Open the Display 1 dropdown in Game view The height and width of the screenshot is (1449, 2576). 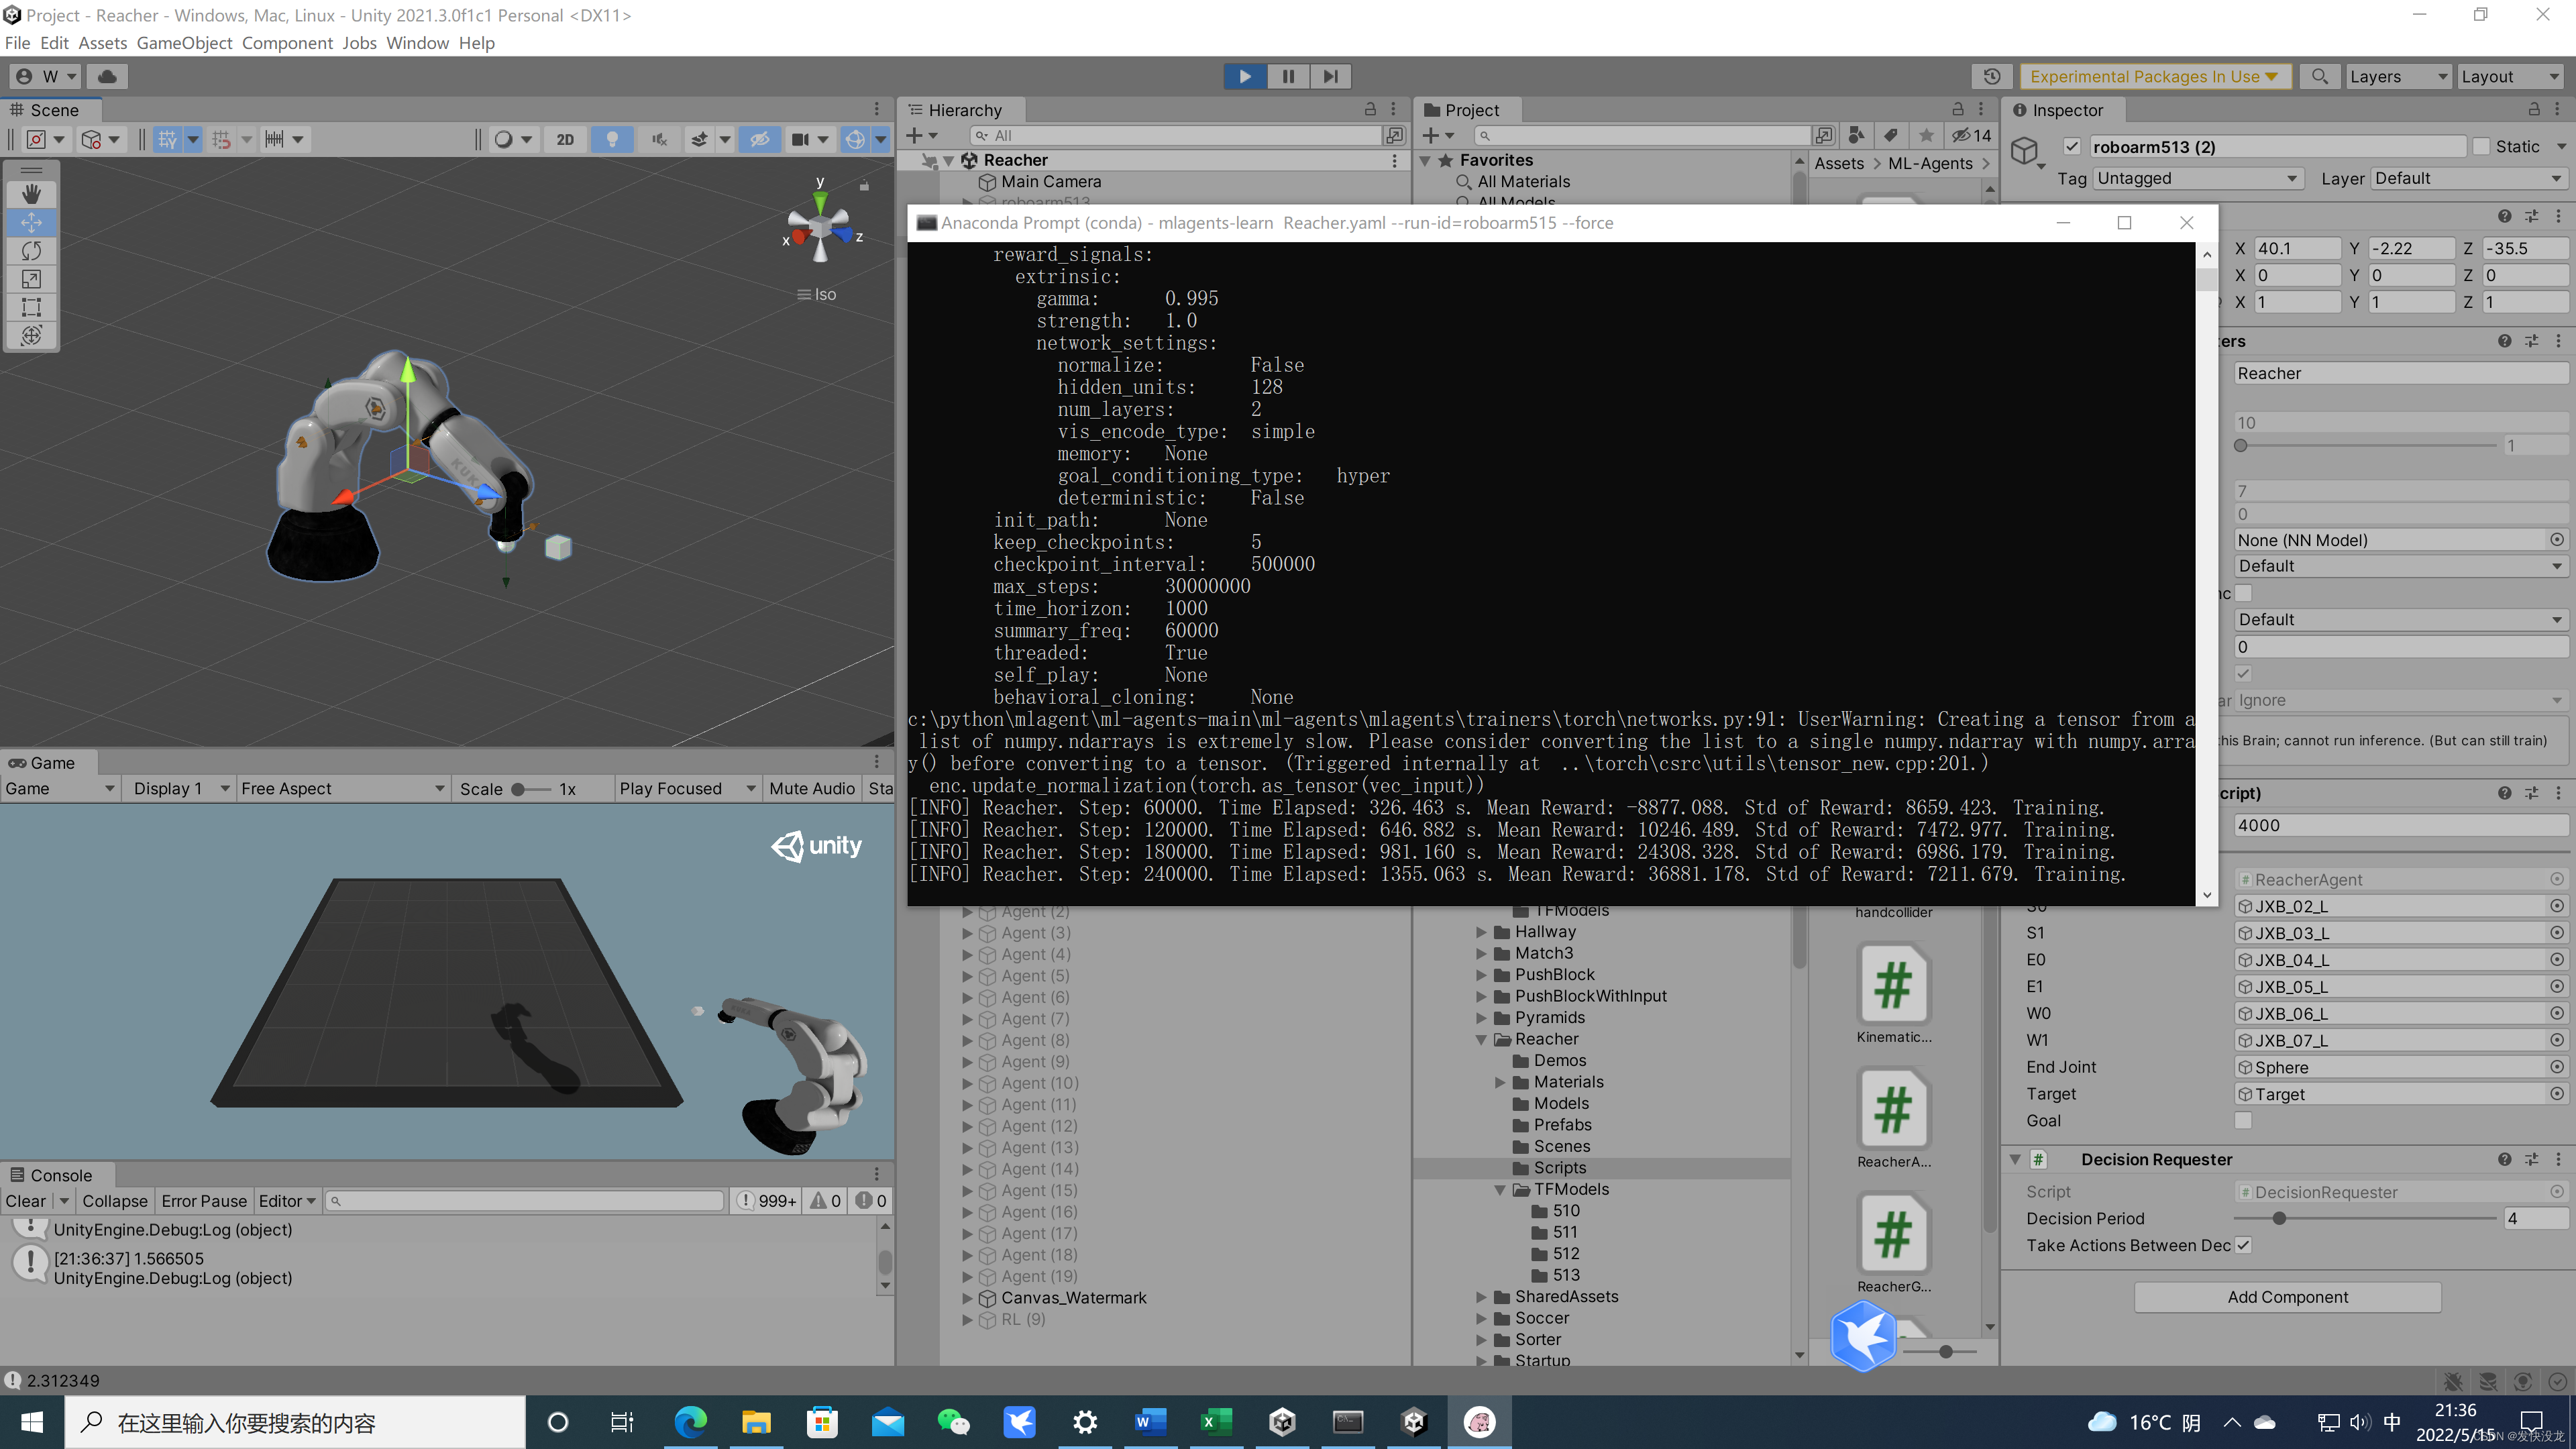pyautogui.click(x=180, y=788)
